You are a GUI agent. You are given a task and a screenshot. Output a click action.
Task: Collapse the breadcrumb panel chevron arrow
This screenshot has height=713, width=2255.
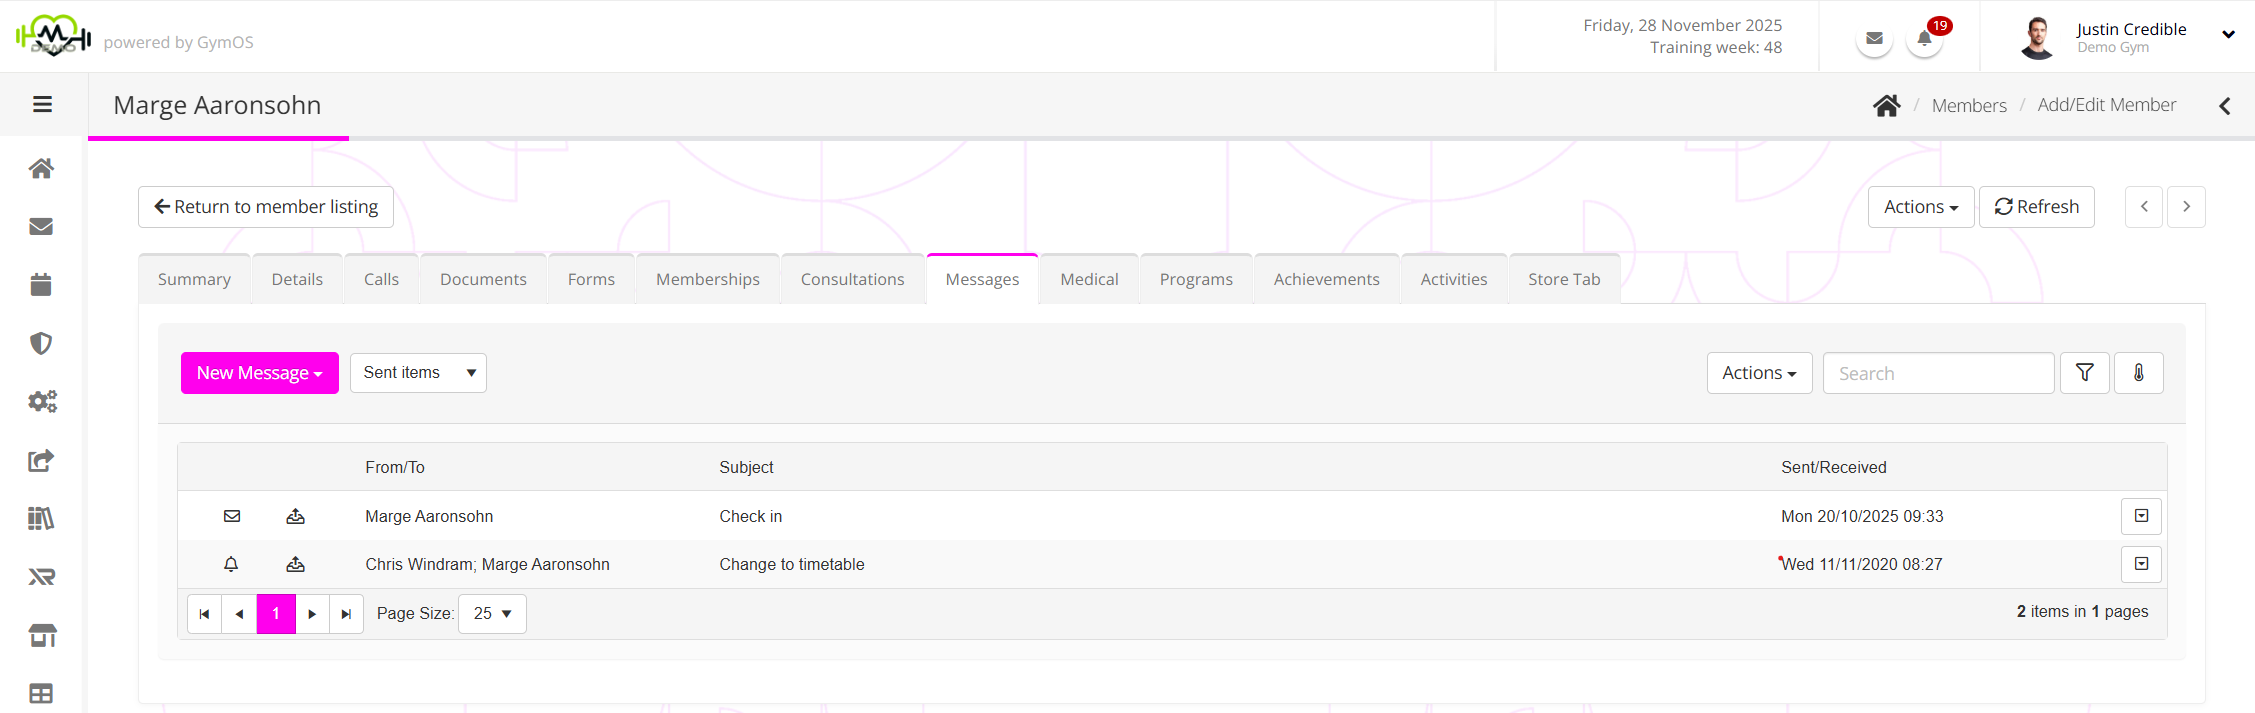(2224, 106)
